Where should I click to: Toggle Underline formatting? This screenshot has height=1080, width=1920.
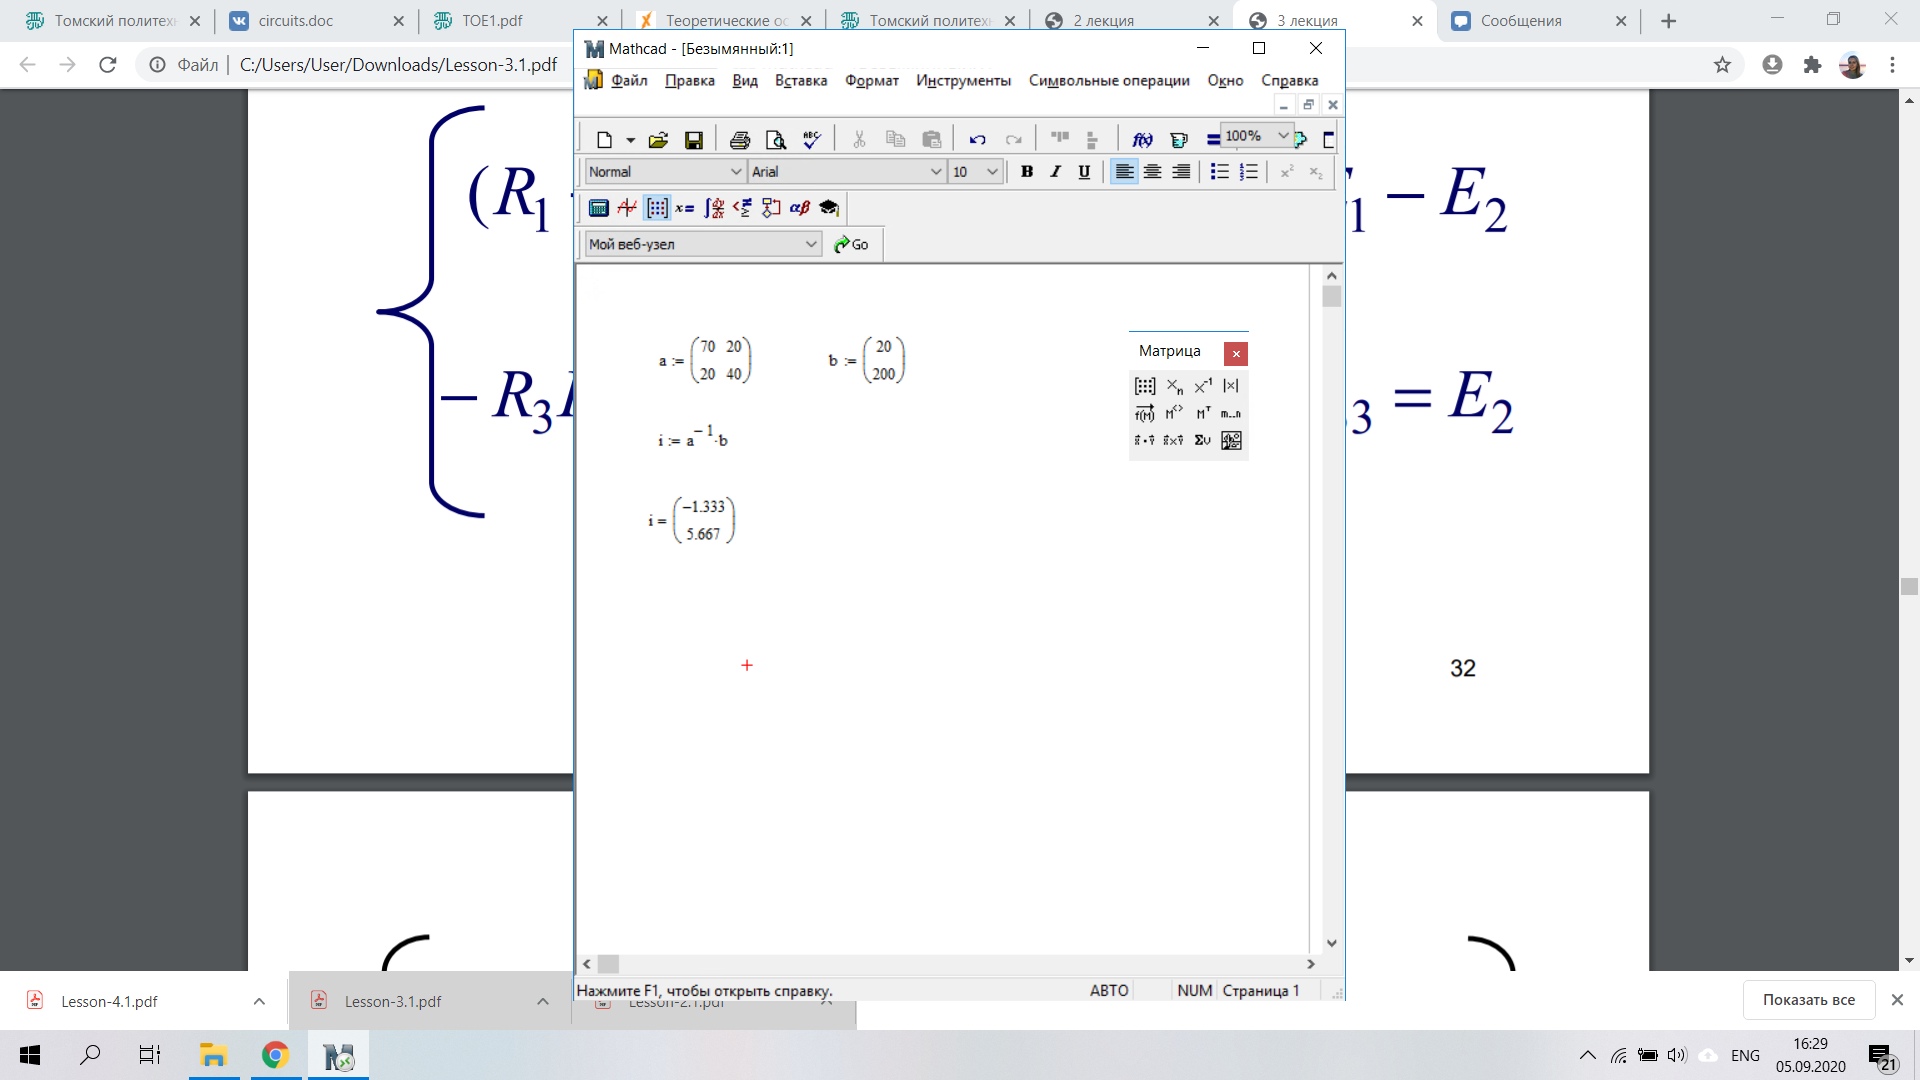(x=1084, y=172)
